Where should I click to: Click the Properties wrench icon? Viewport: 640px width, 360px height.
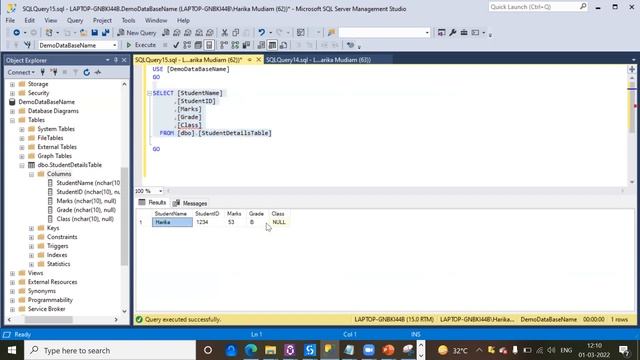tap(453, 33)
